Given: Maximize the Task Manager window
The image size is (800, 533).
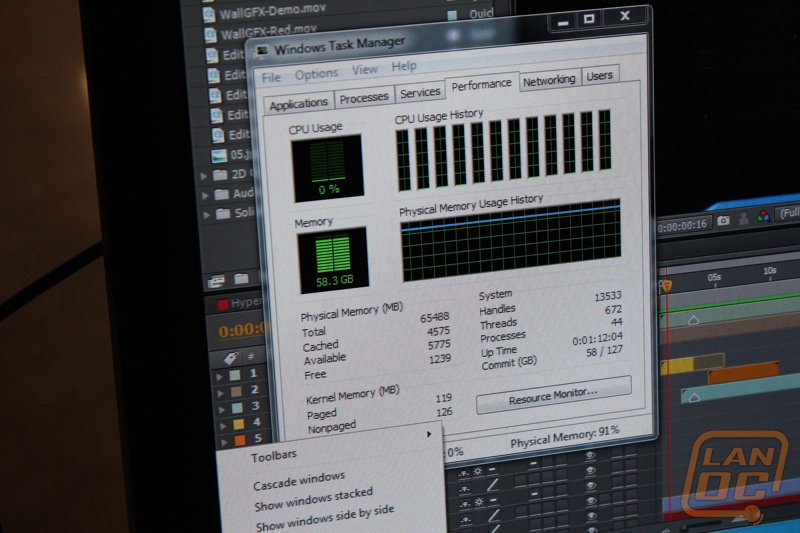Looking at the screenshot, I should 589,19.
